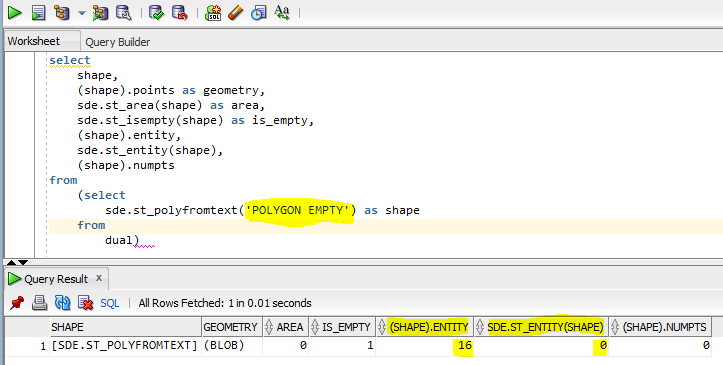Select the [SDE.ST_POLYFROMTEXT] cell
Screen dimensions: 723x365
pyautogui.click(x=125, y=345)
